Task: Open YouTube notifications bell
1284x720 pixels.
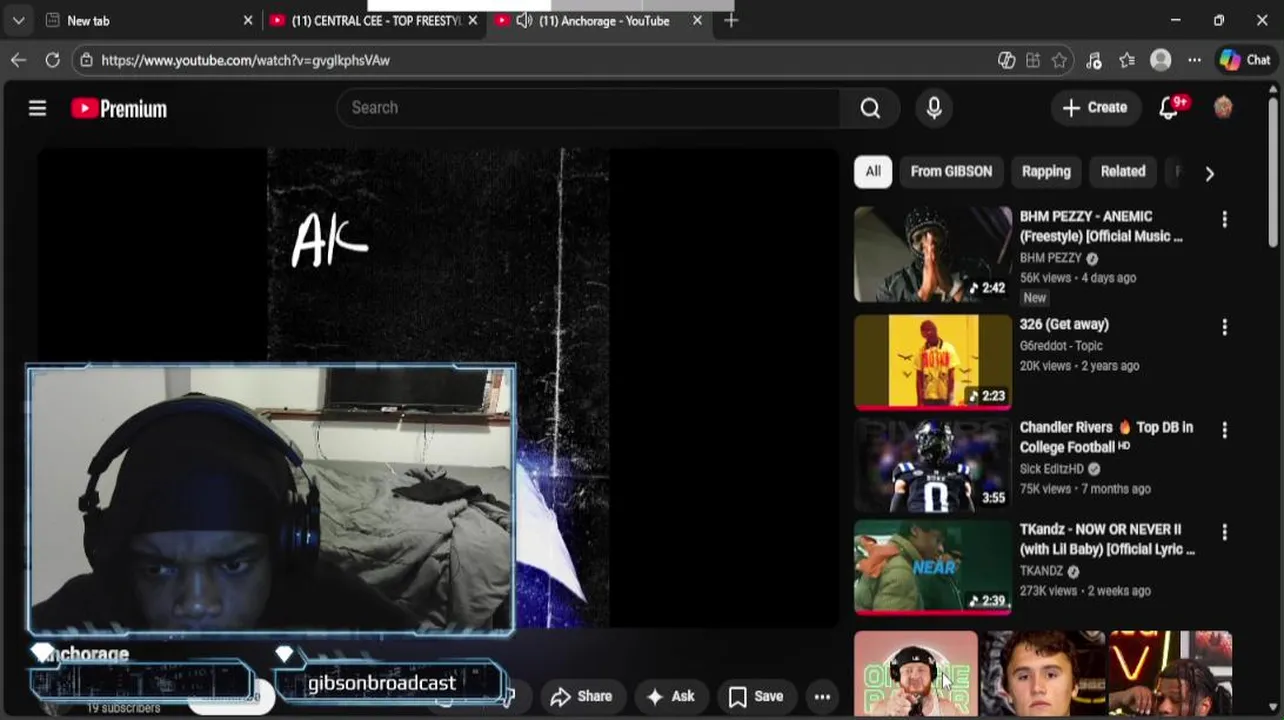Action: [1168, 108]
